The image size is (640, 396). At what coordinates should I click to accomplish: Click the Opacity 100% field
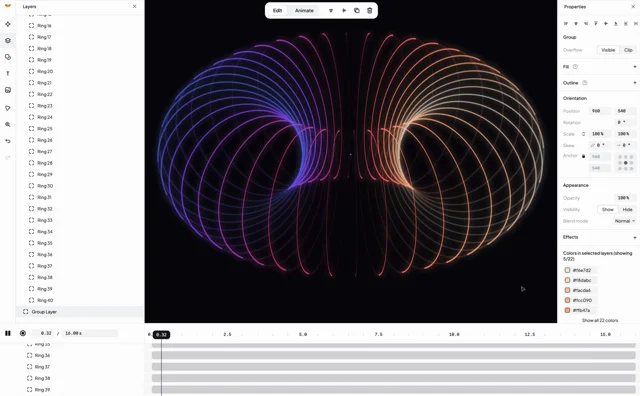coord(624,198)
